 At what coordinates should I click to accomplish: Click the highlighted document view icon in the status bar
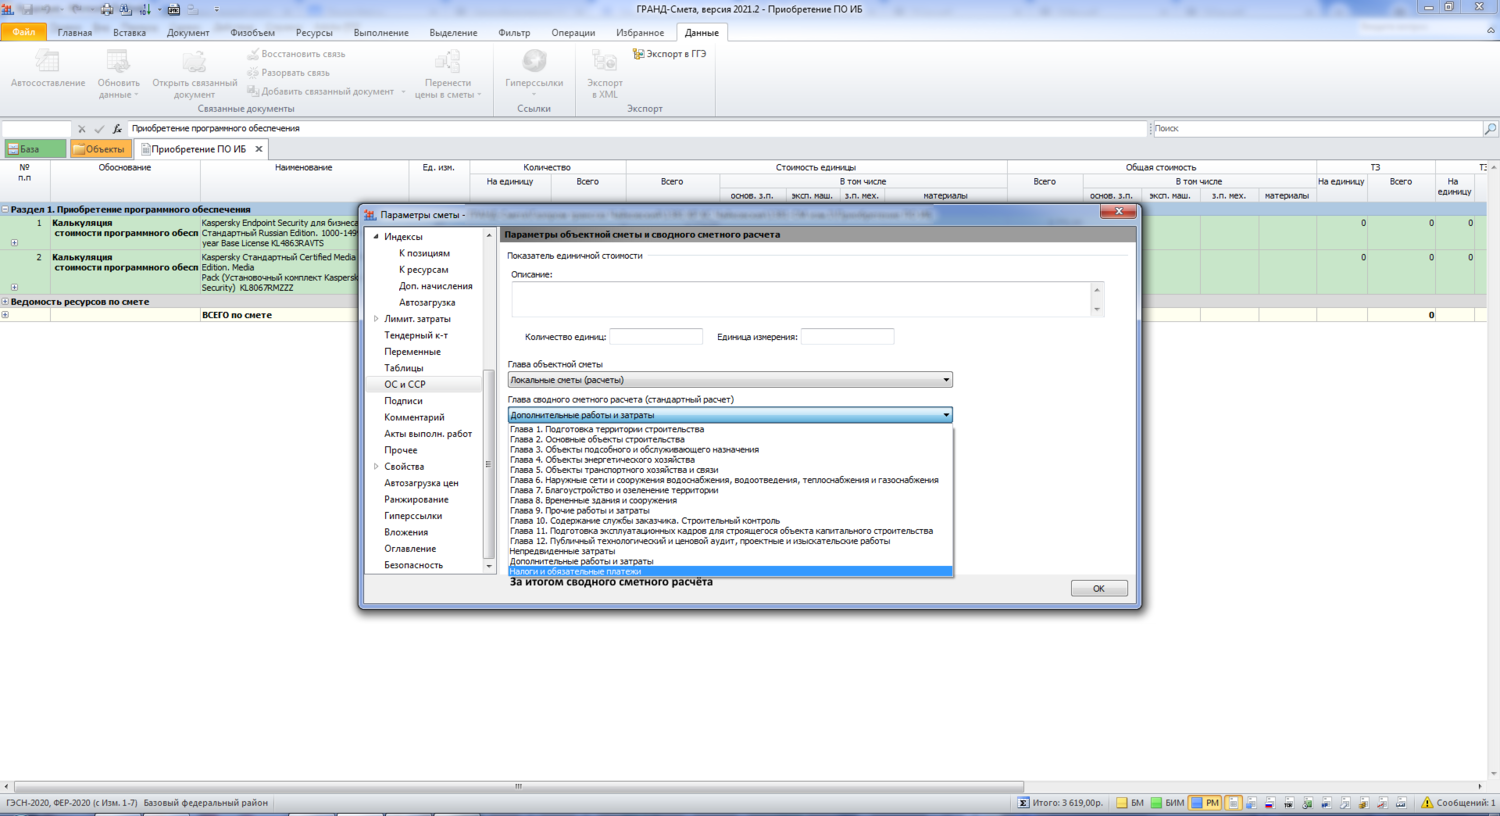(1233, 803)
